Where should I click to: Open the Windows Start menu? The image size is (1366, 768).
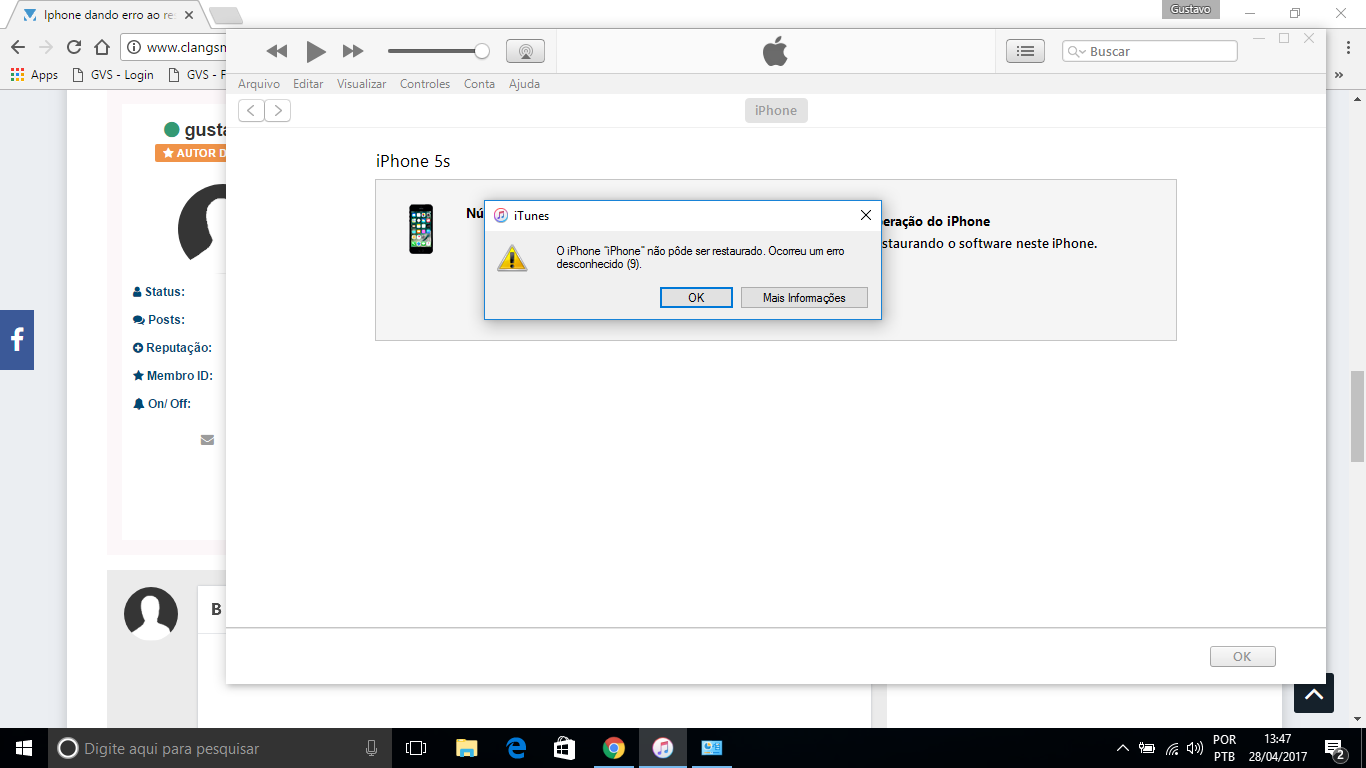coord(24,748)
